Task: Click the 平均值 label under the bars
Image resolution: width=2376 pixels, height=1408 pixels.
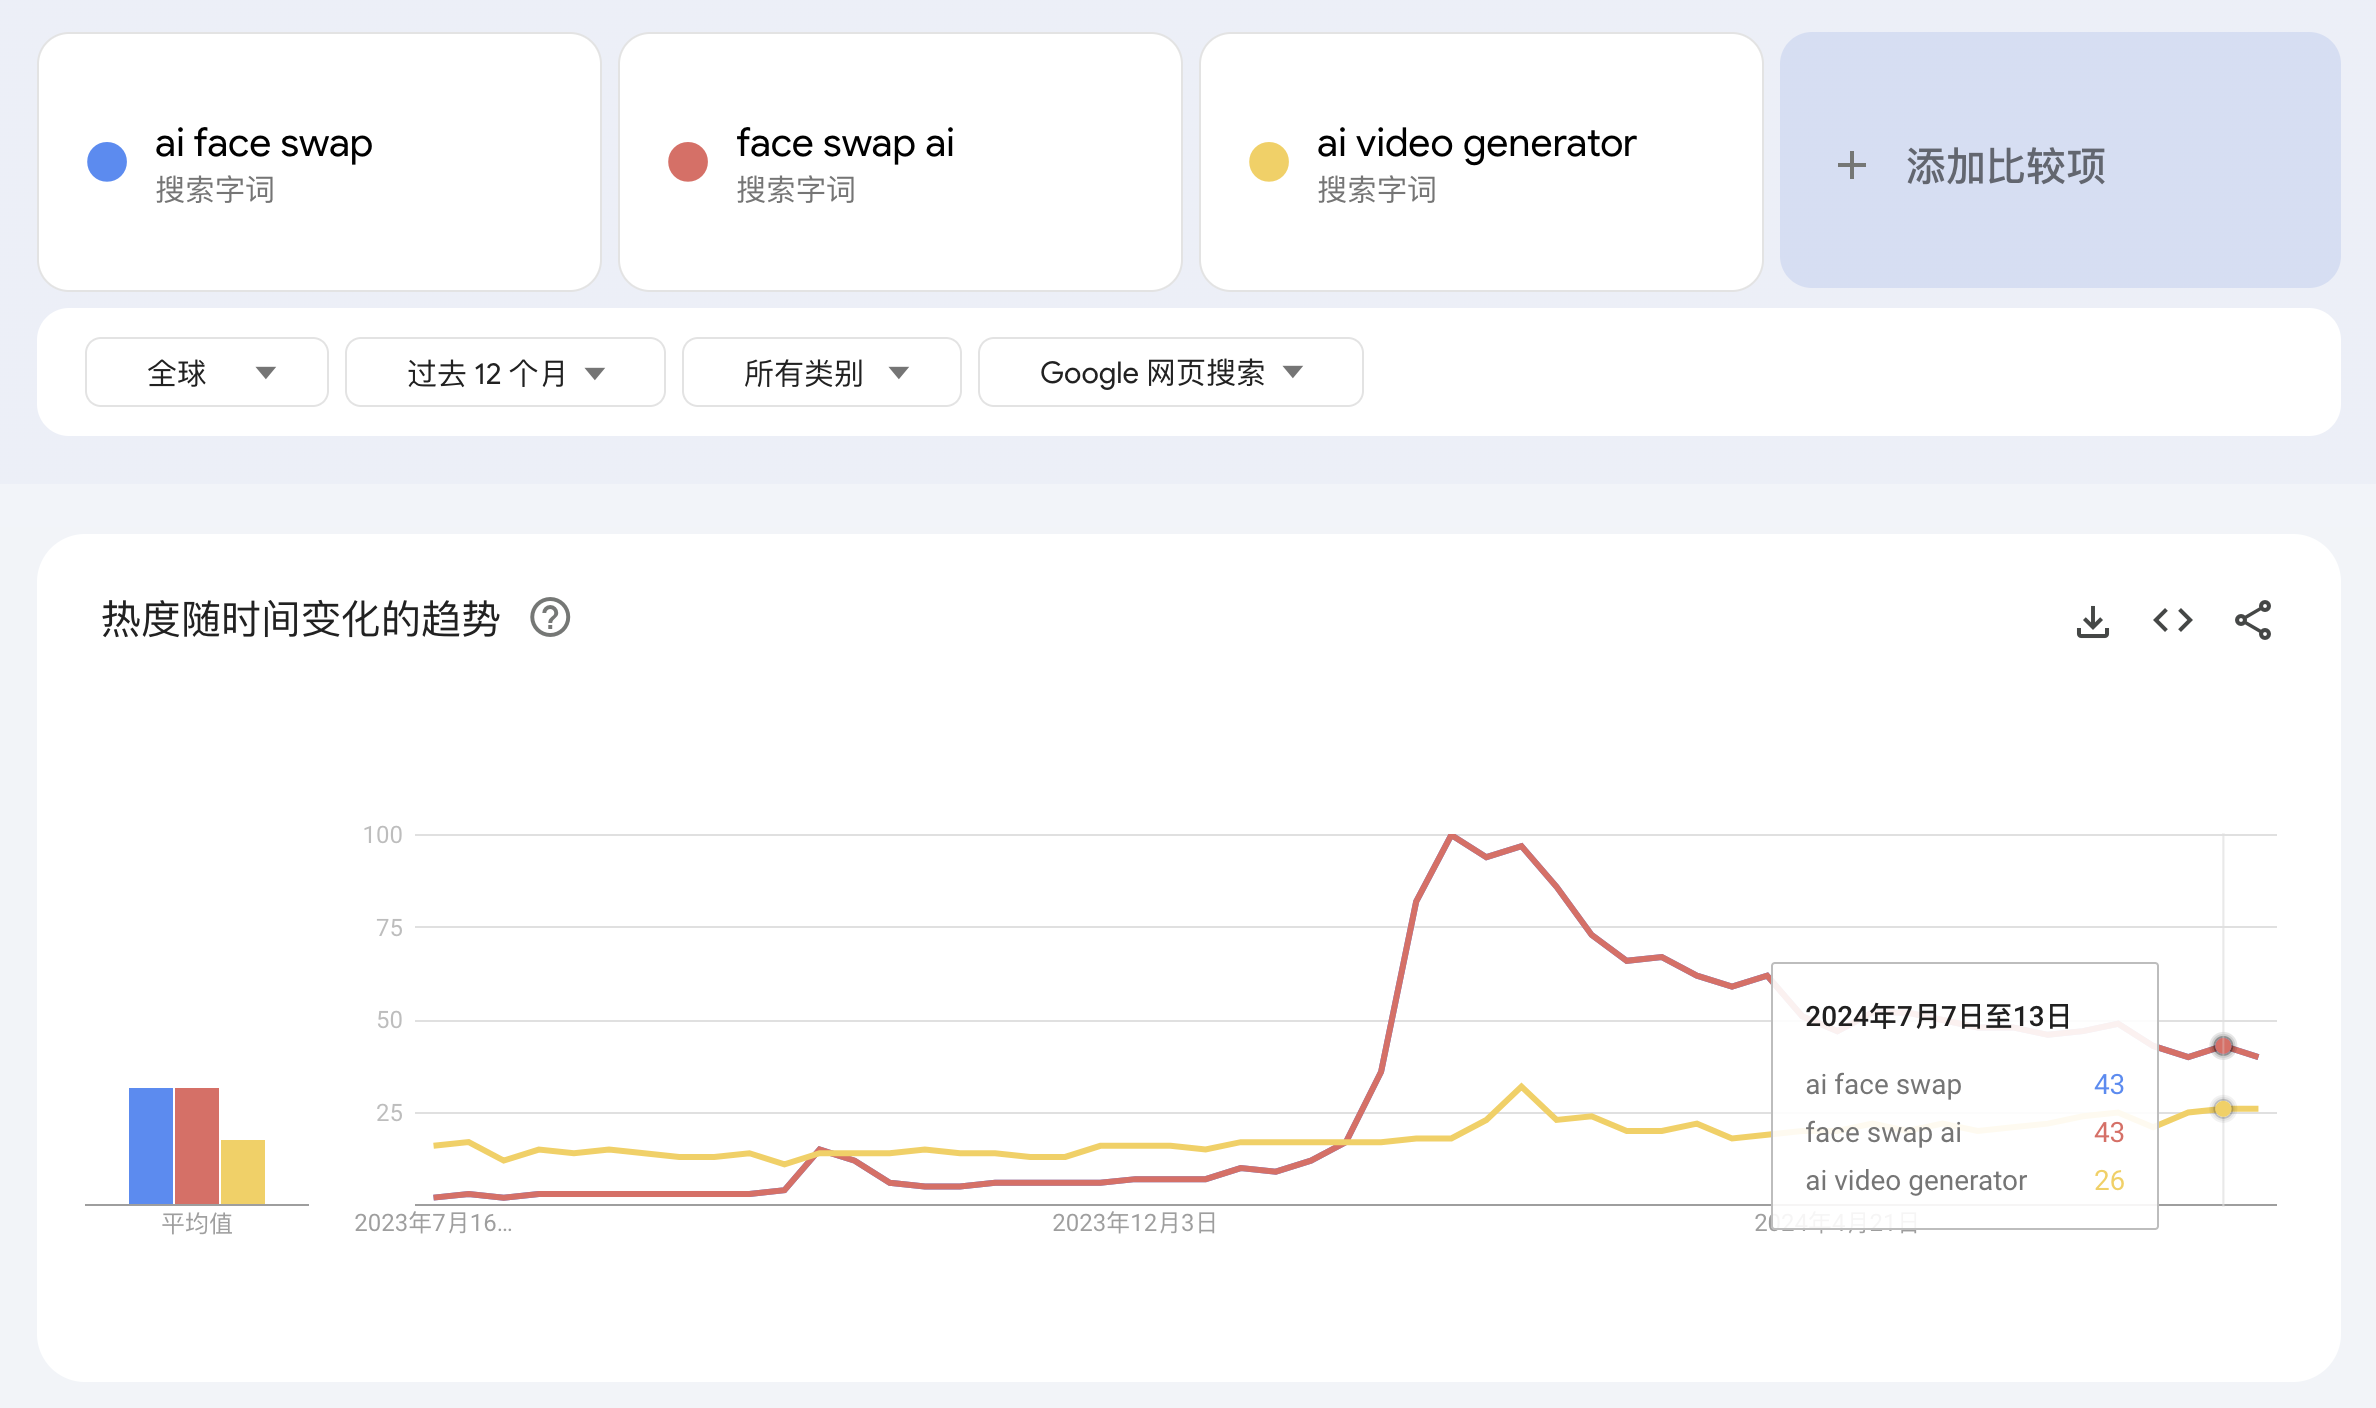Action: click(x=197, y=1224)
